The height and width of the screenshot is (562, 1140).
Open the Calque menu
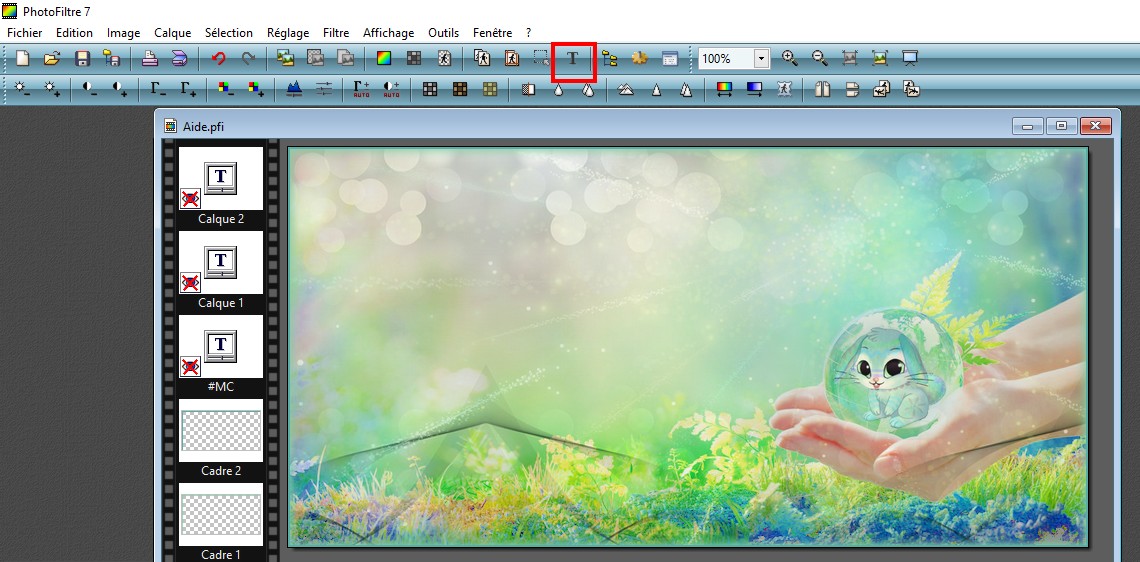[x=172, y=33]
